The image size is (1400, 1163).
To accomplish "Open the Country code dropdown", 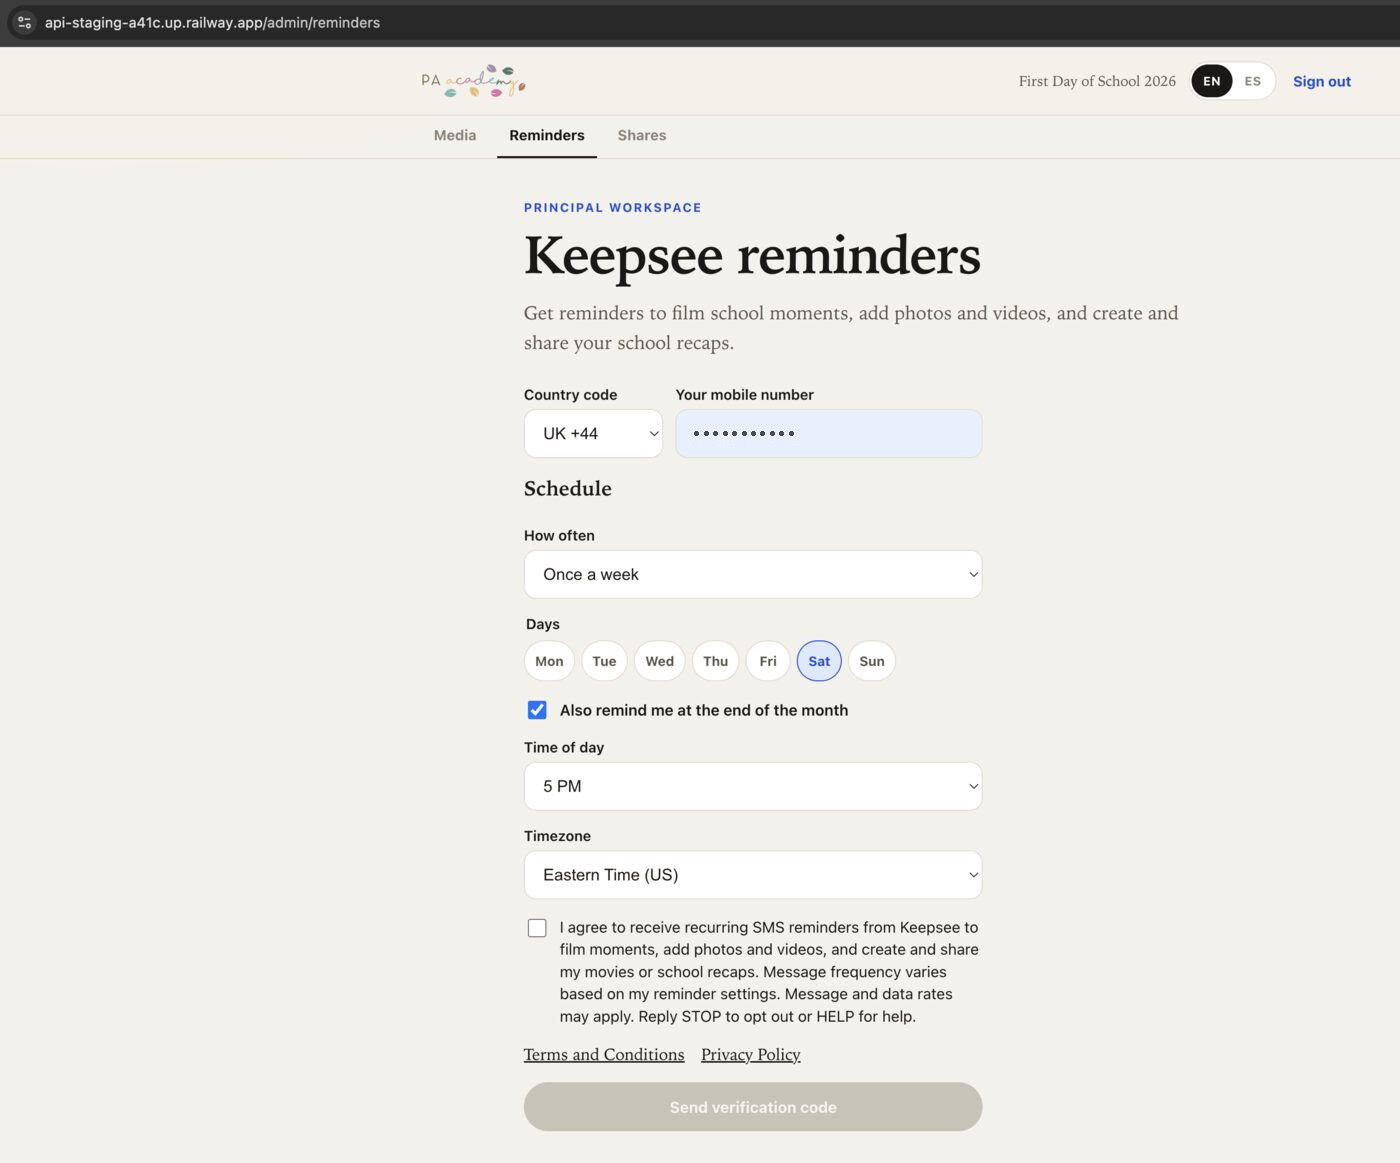I will click(x=593, y=433).
